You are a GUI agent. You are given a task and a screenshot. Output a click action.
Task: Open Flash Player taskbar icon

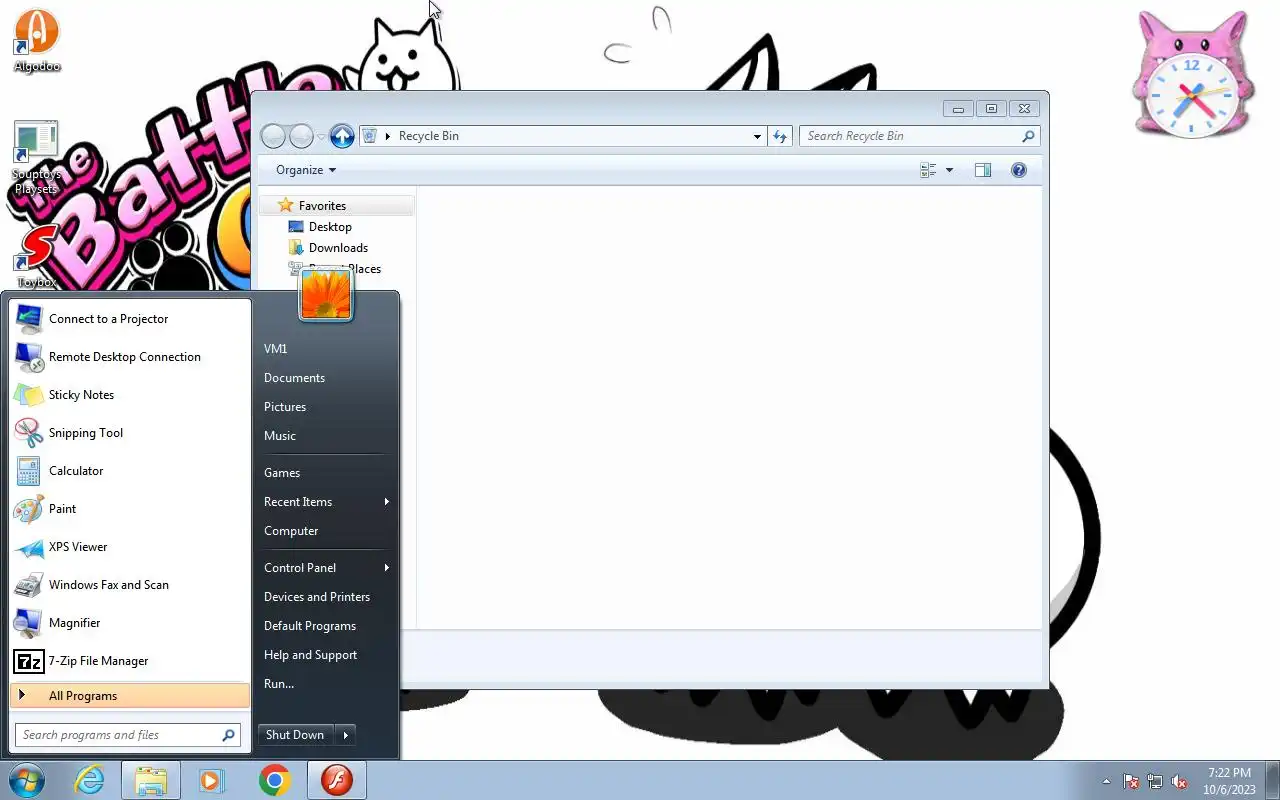pos(337,780)
